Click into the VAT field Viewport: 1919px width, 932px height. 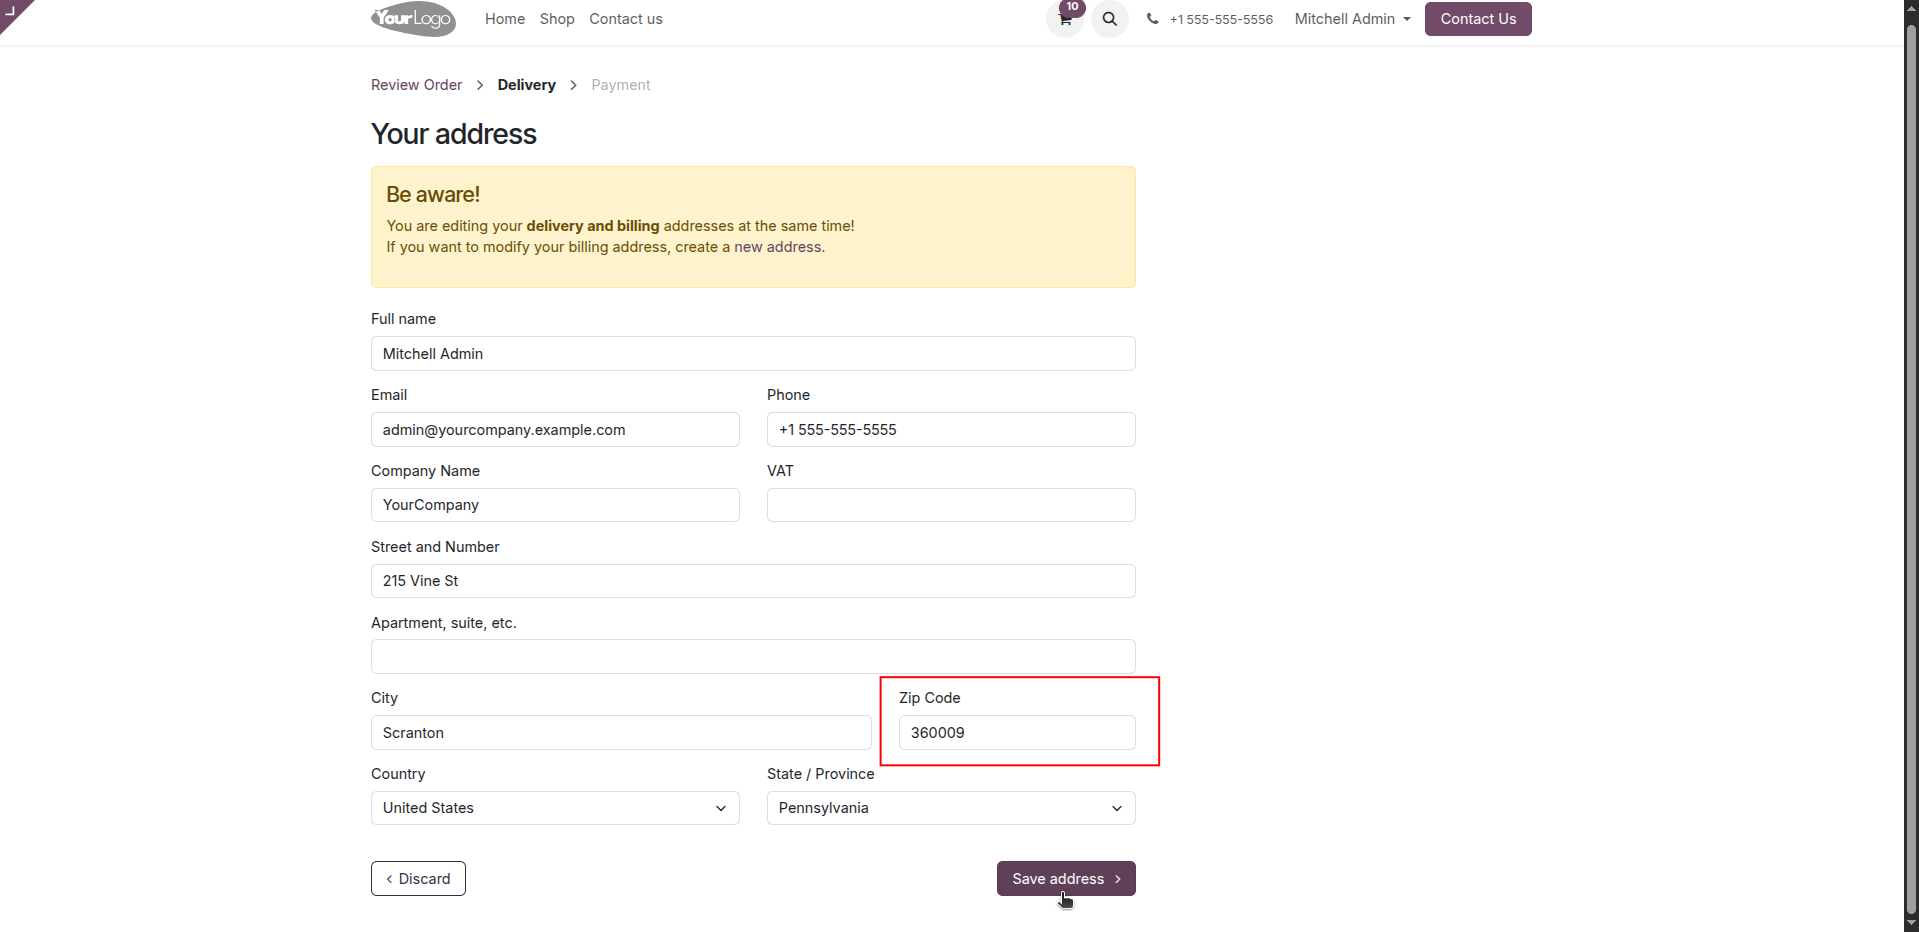(951, 505)
